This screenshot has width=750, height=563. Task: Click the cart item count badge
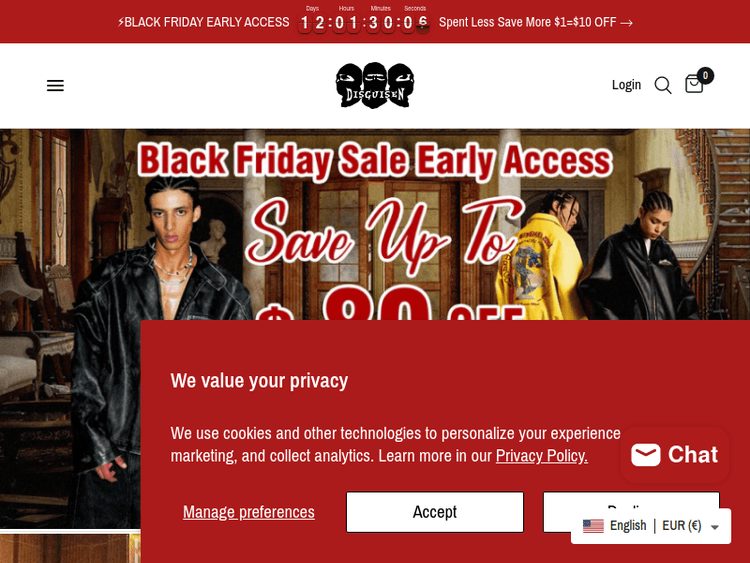tap(705, 76)
